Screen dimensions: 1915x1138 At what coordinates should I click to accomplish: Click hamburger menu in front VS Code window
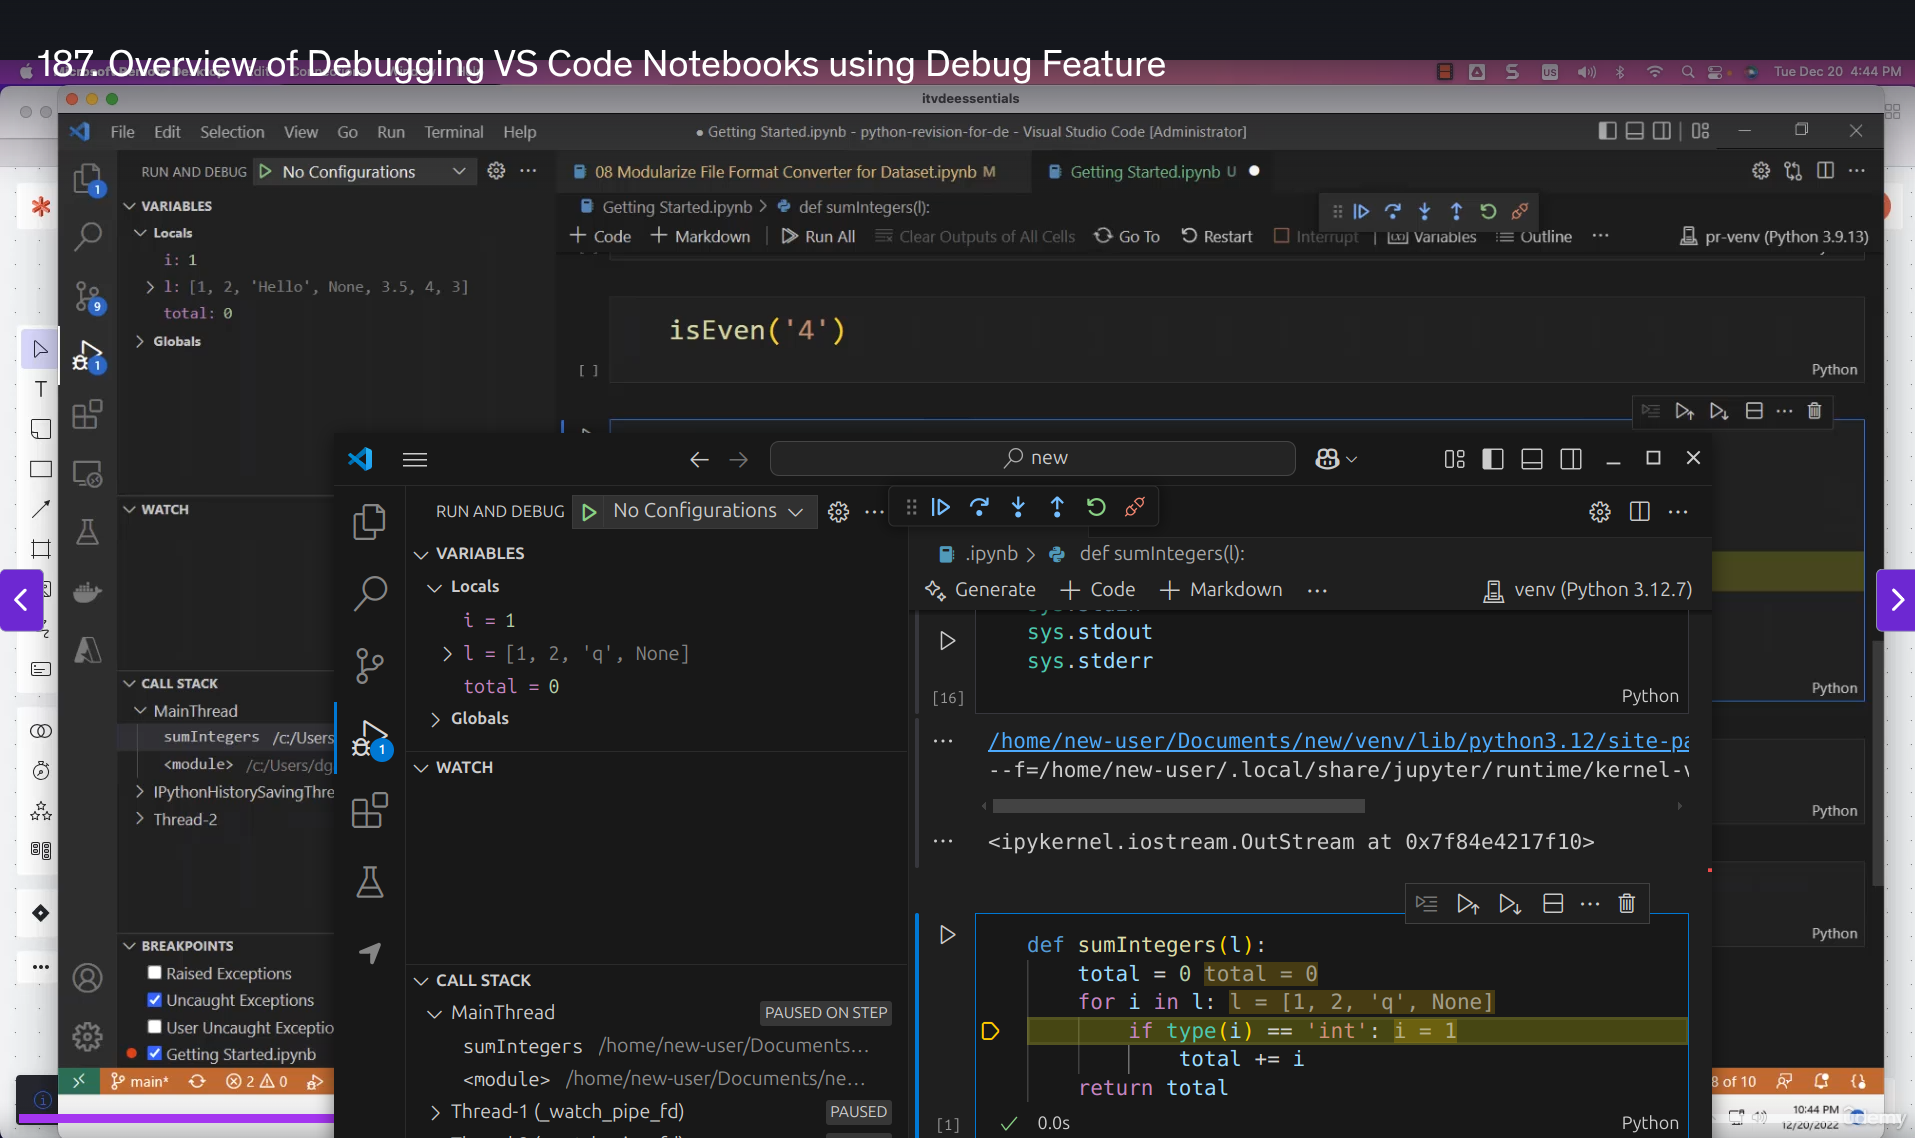pos(415,459)
